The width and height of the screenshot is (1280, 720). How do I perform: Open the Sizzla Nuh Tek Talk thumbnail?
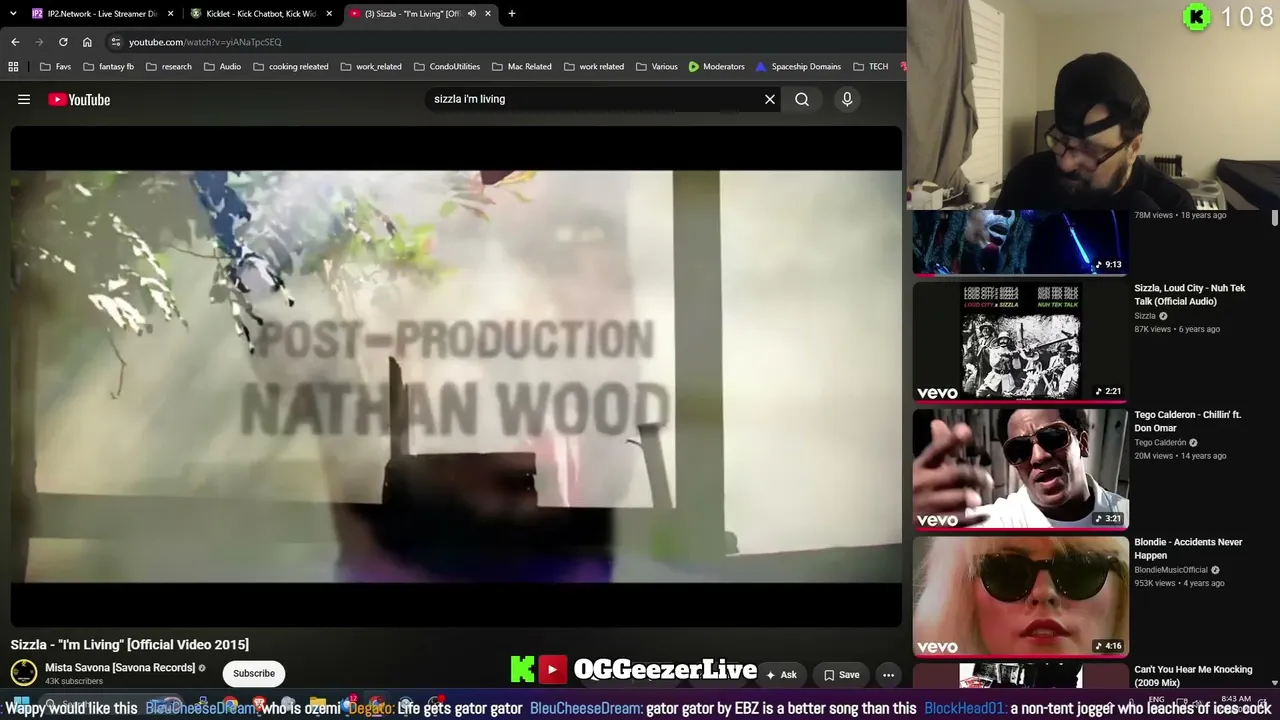point(1020,340)
